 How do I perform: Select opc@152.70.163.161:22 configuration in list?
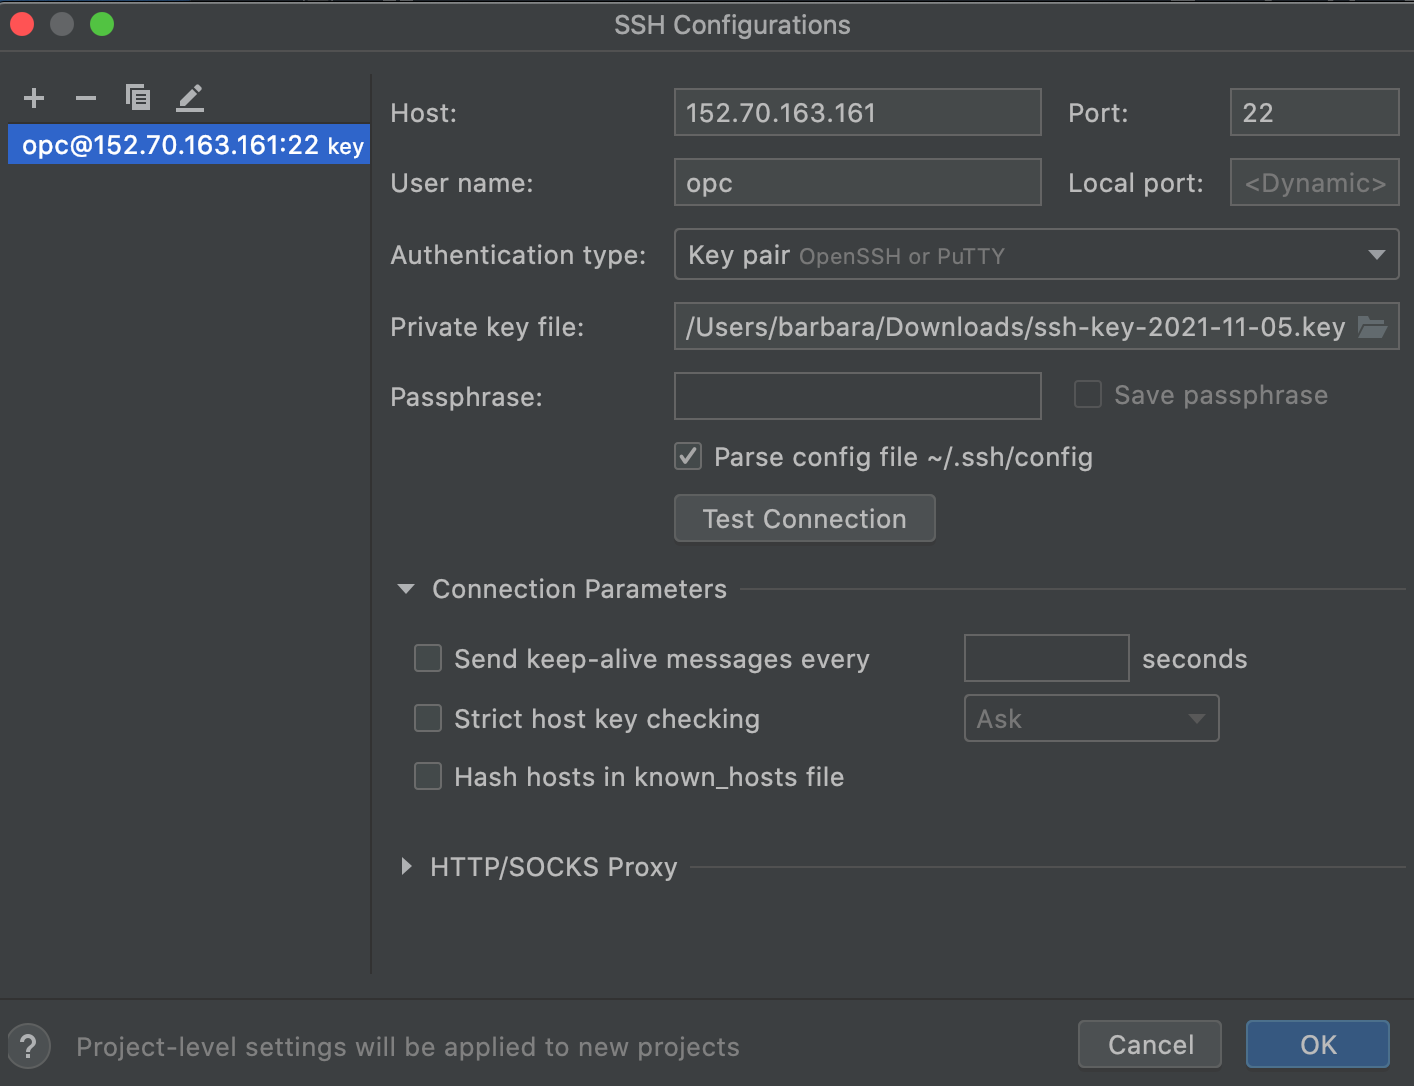[x=189, y=145]
